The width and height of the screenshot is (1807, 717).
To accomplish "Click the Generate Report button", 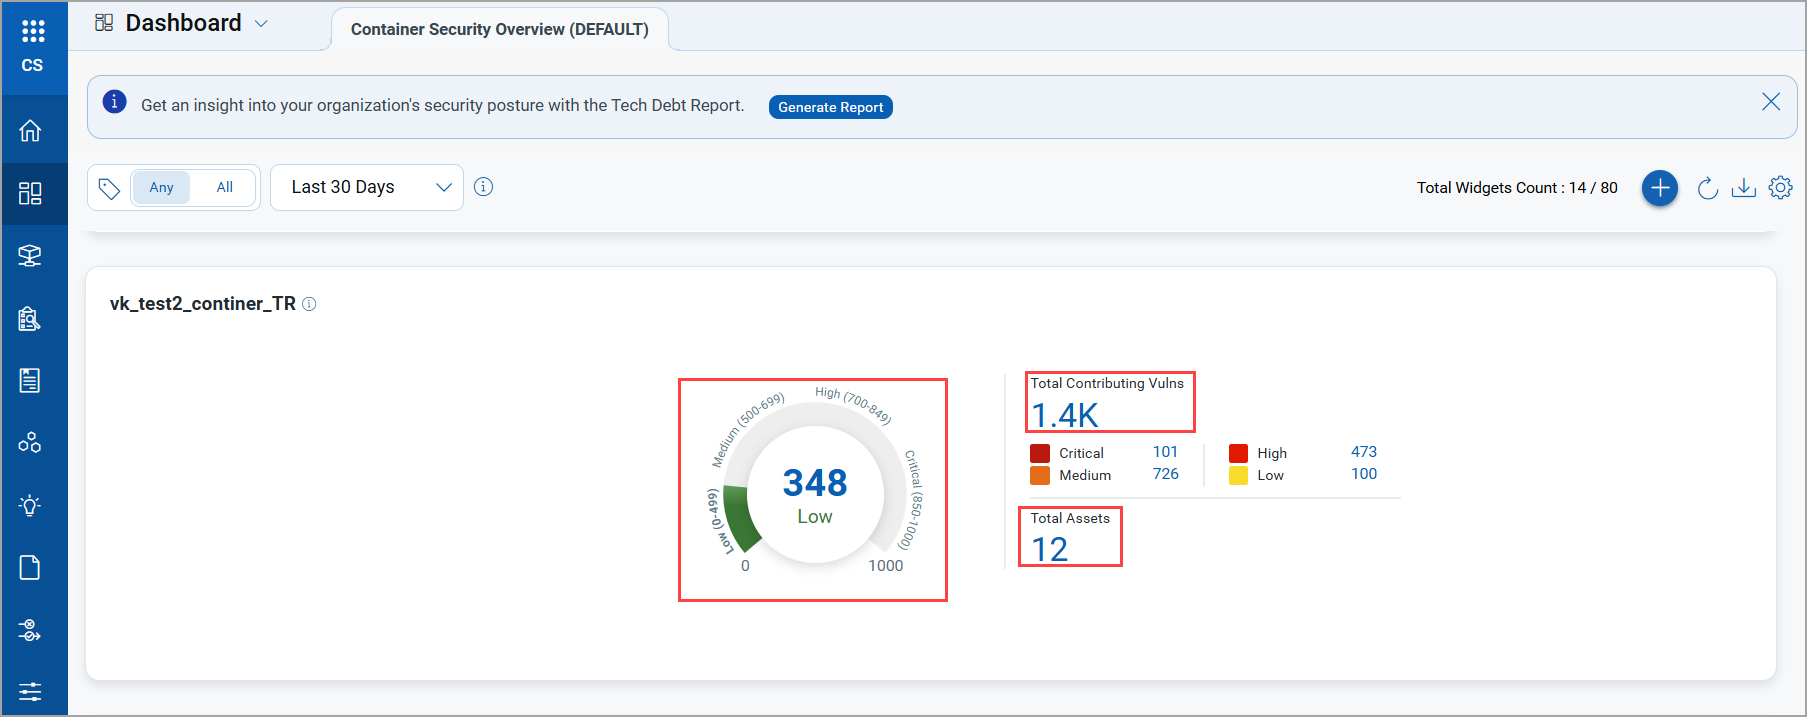I will click(830, 107).
